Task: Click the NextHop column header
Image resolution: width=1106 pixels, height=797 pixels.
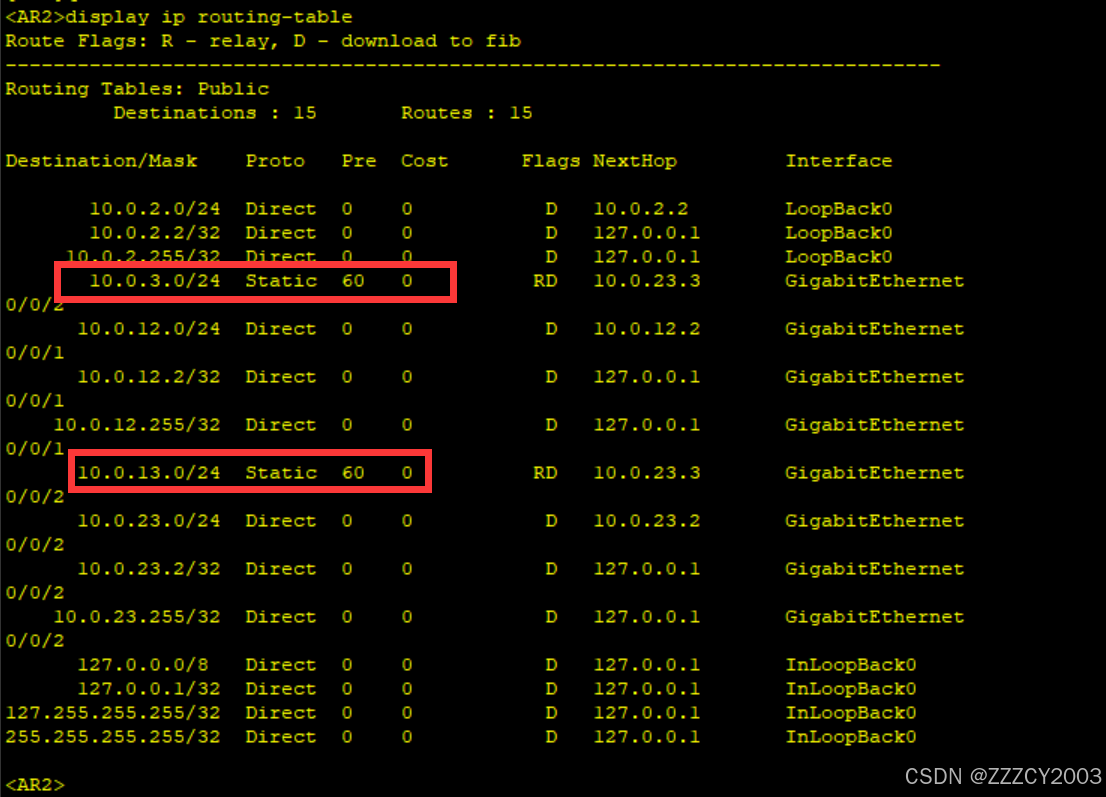Action: click(634, 161)
